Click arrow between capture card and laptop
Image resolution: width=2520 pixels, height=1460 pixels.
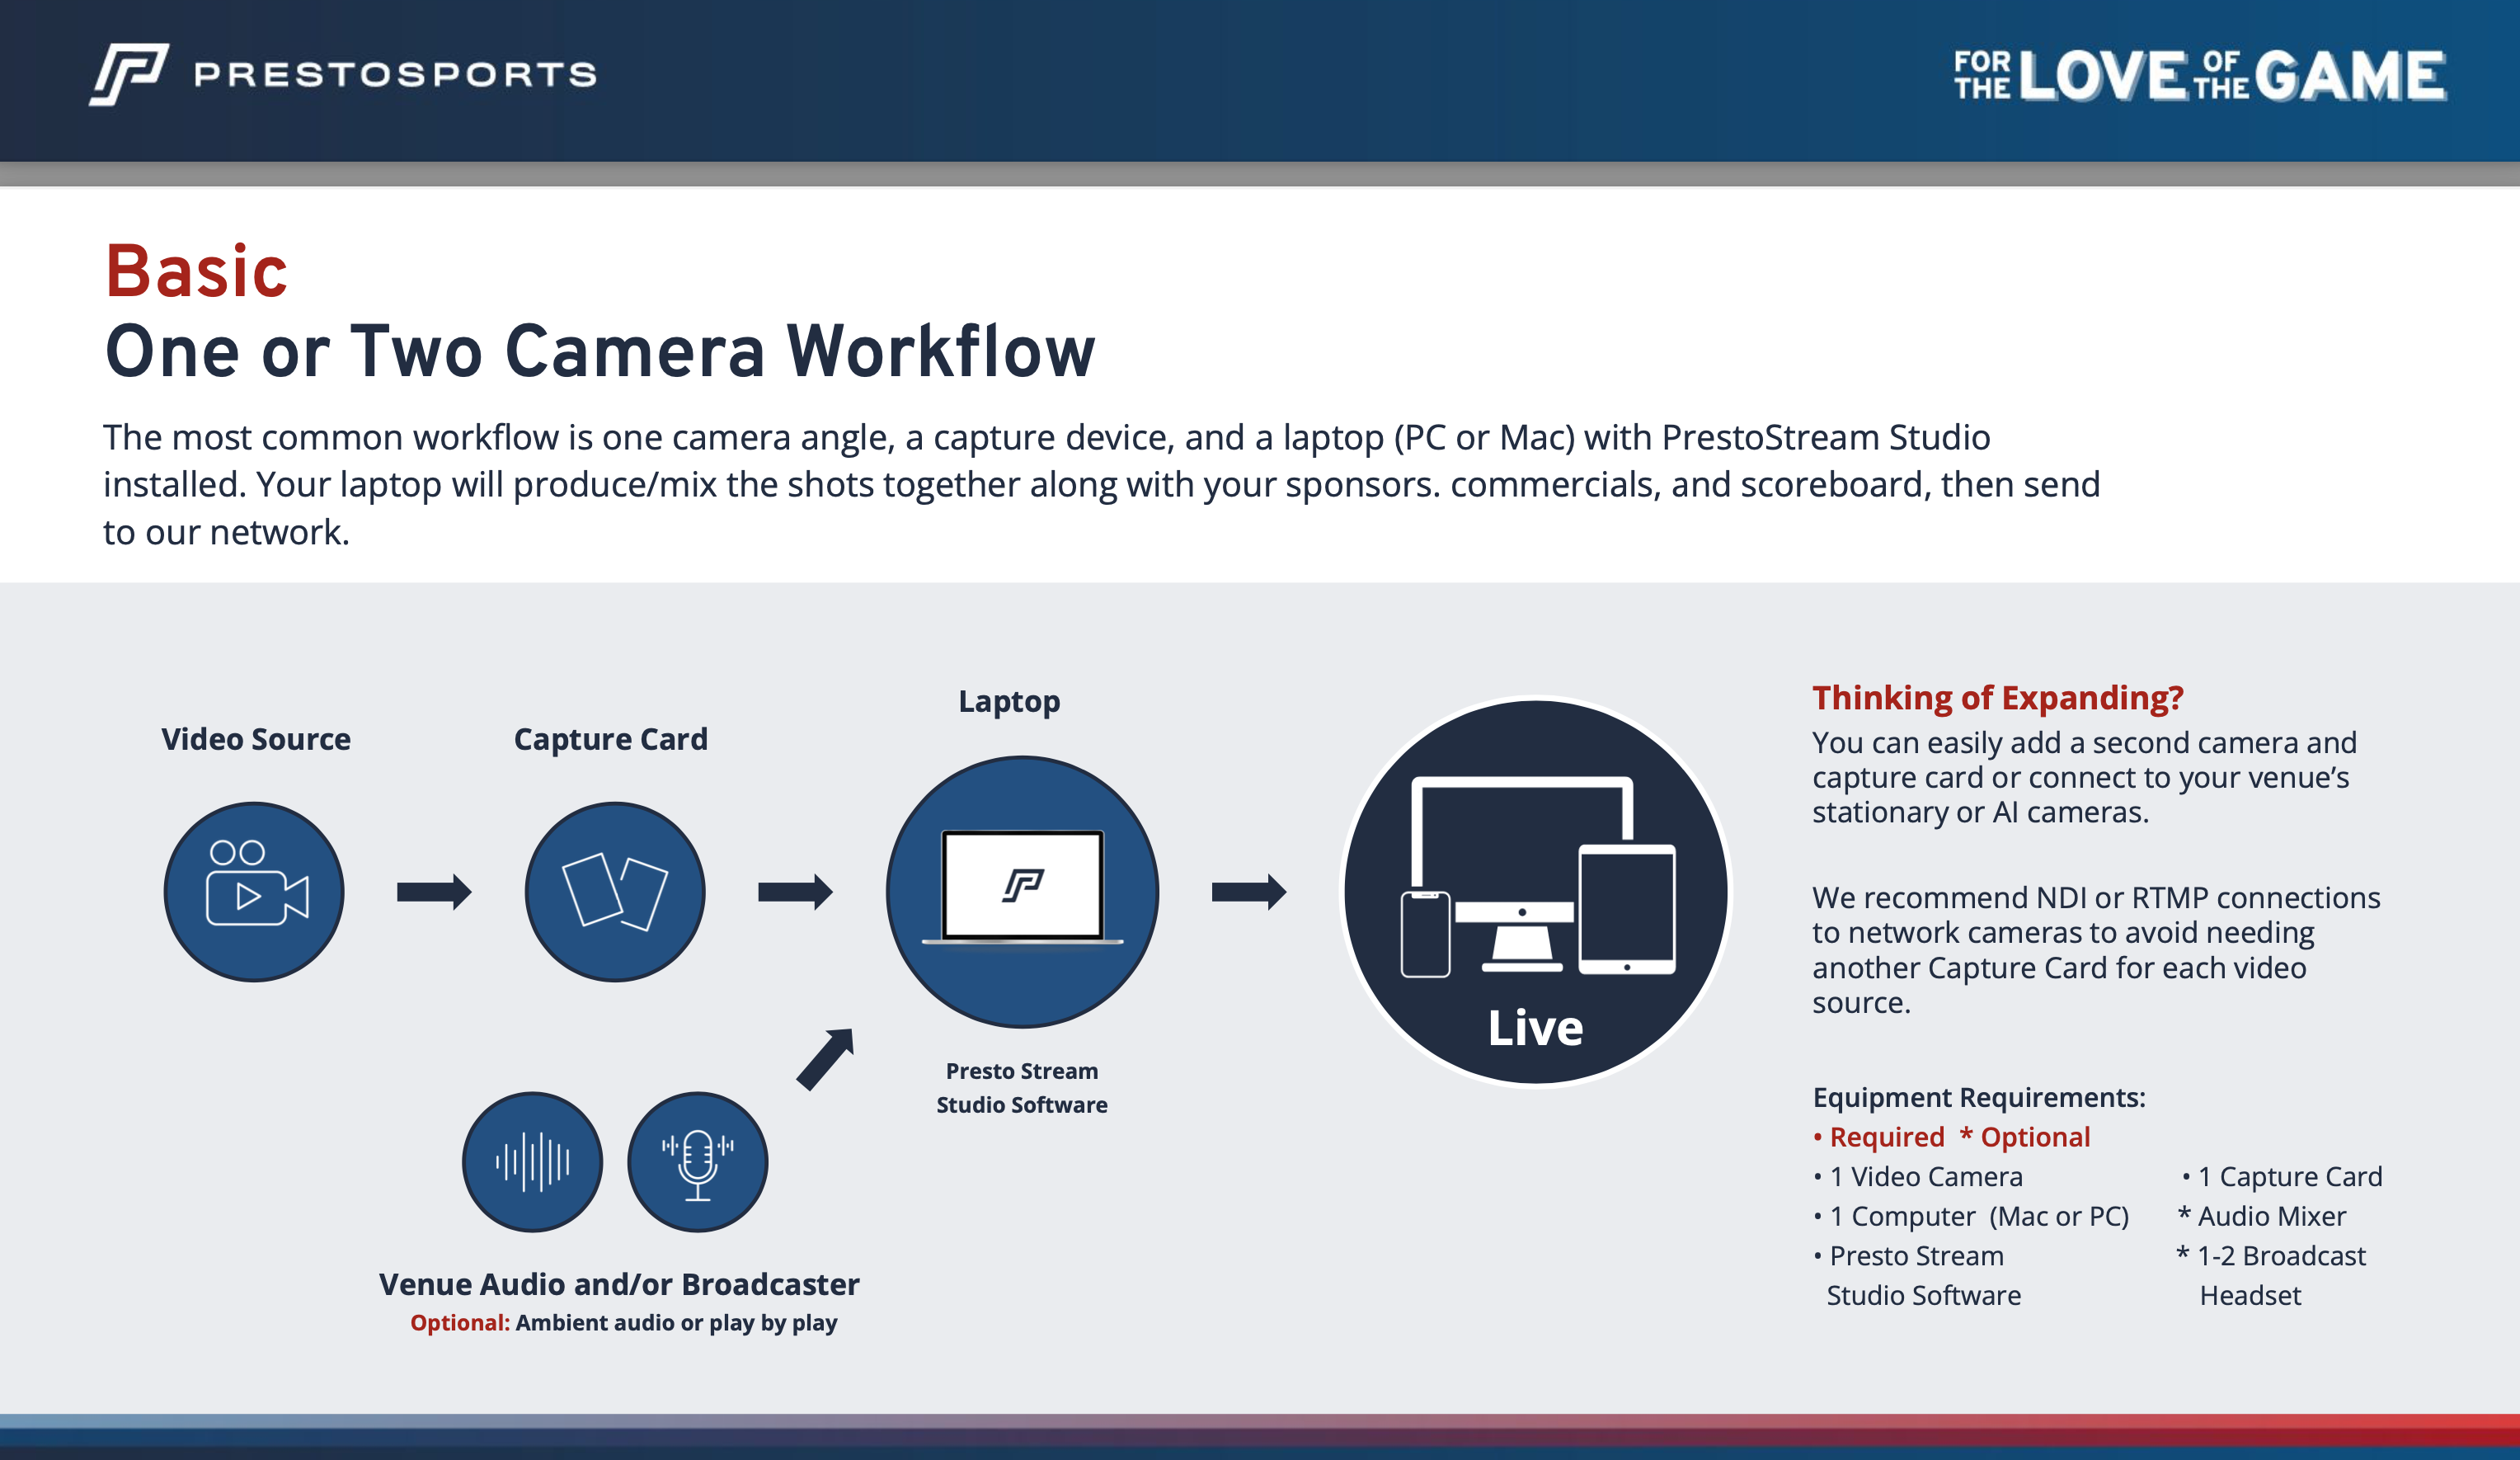[795, 891]
